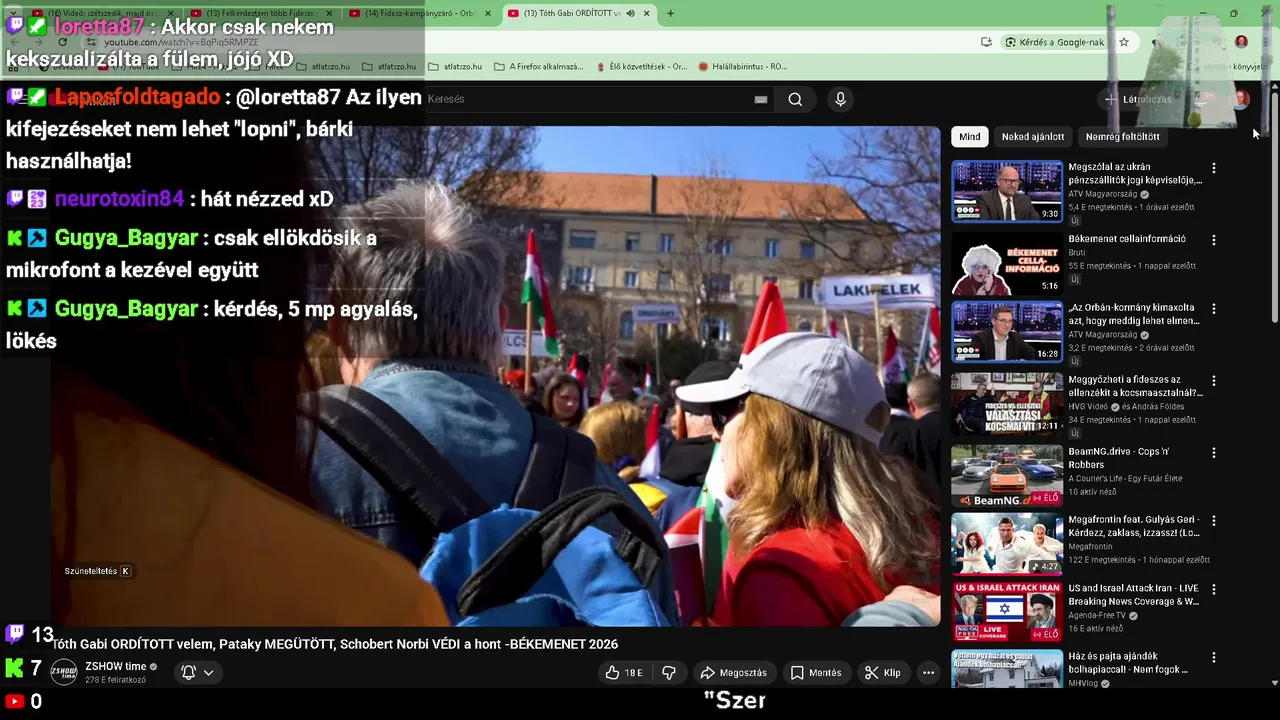This screenshot has height=720, width=1280.
Task: Click the ATV Magyarország channel name under Megszólal
Action: (1104, 195)
